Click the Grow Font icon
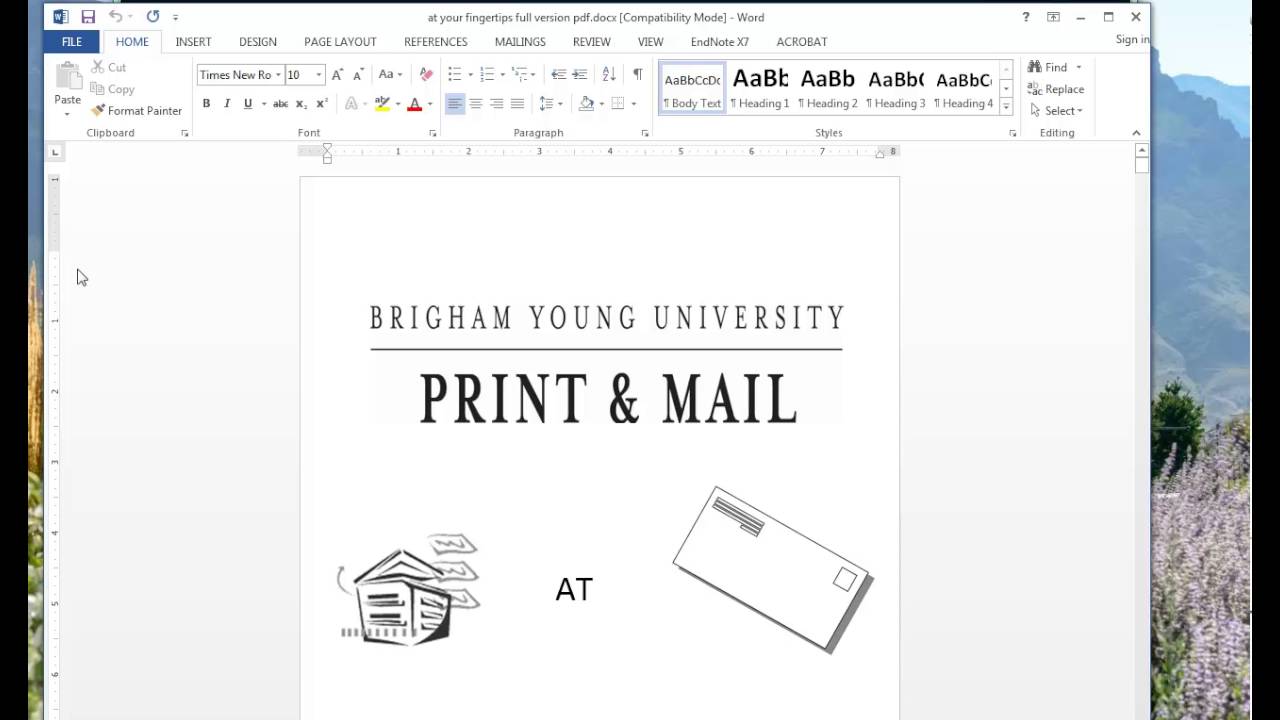The width and height of the screenshot is (1280, 720). (x=337, y=75)
